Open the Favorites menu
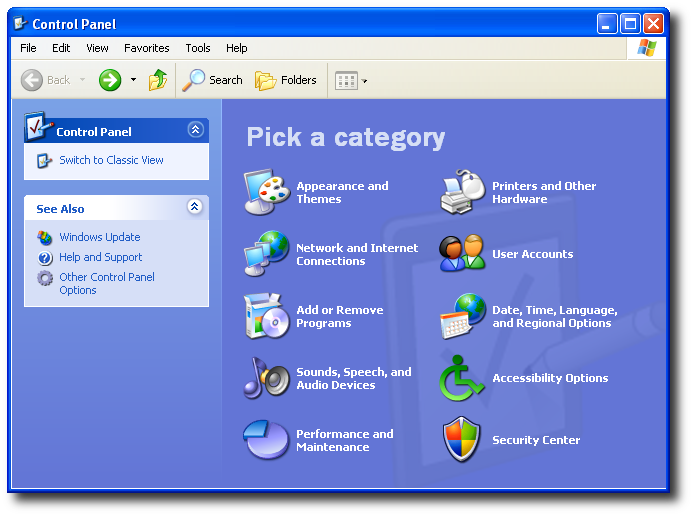 tap(146, 48)
